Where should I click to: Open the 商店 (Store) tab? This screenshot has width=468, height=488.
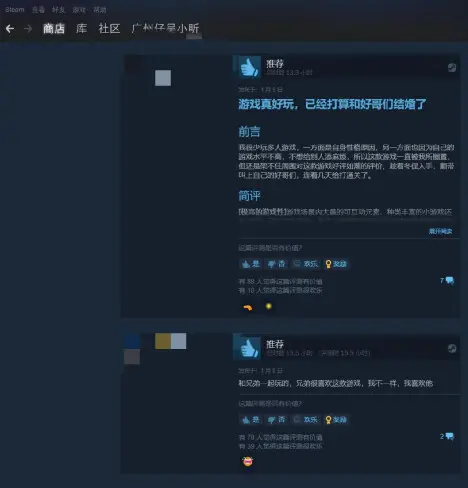tap(54, 29)
